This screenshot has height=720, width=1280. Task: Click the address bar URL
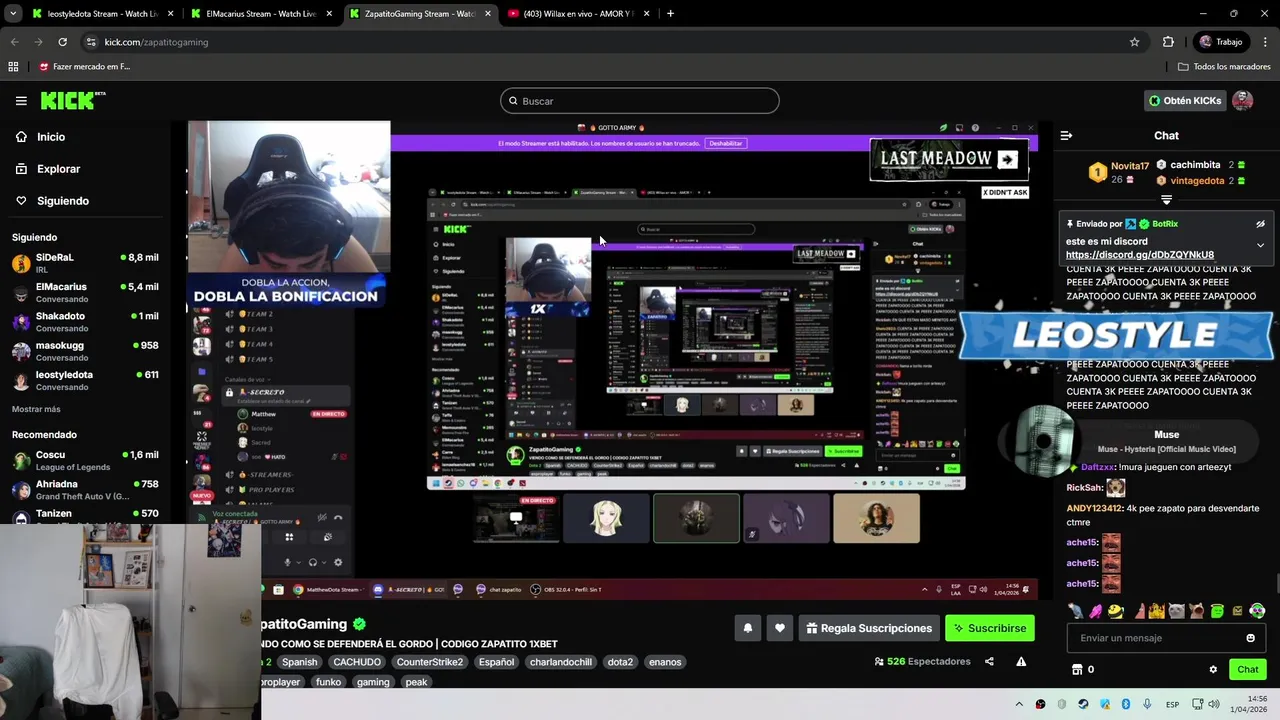pyautogui.click(x=156, y=42)
